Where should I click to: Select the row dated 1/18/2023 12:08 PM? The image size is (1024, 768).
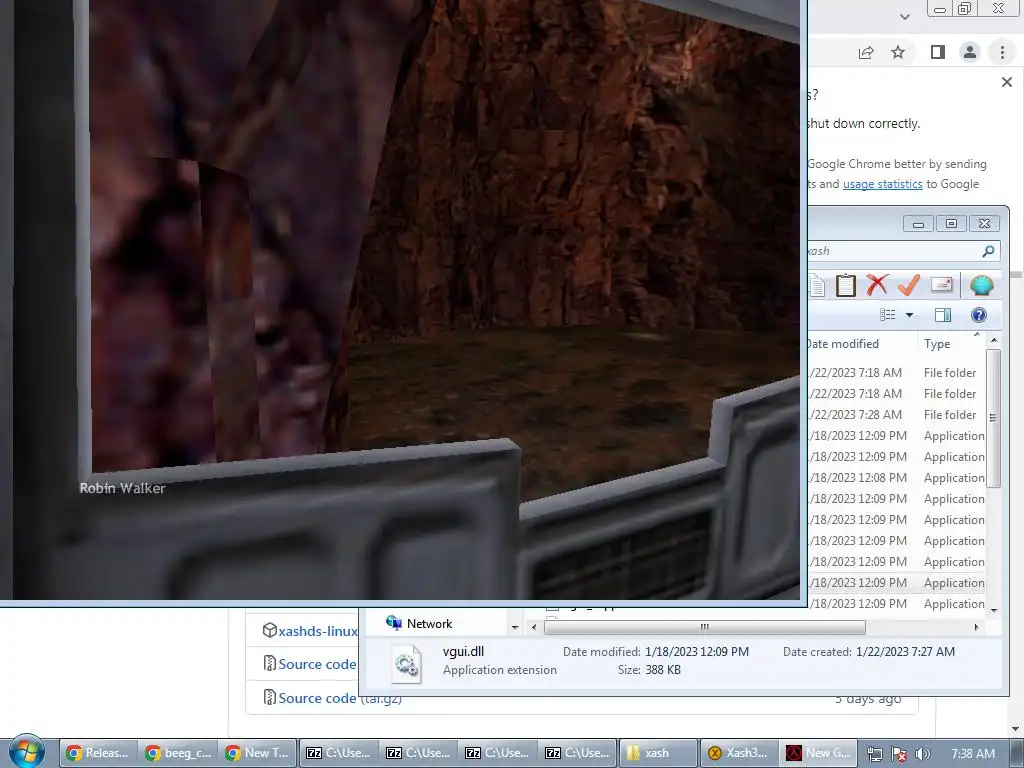click(898, 478)
